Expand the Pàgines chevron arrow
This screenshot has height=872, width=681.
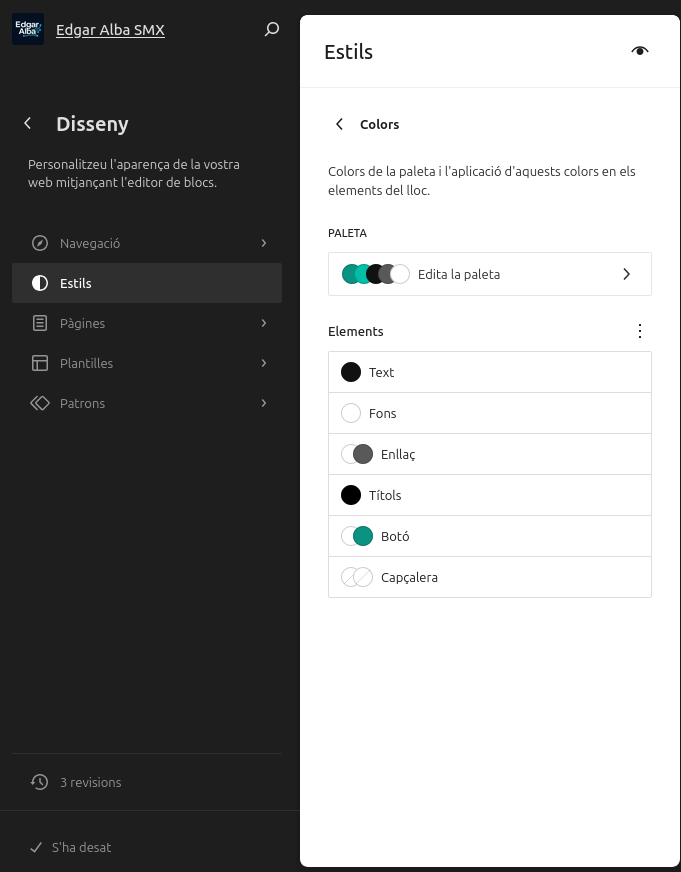tap(264, 323)
